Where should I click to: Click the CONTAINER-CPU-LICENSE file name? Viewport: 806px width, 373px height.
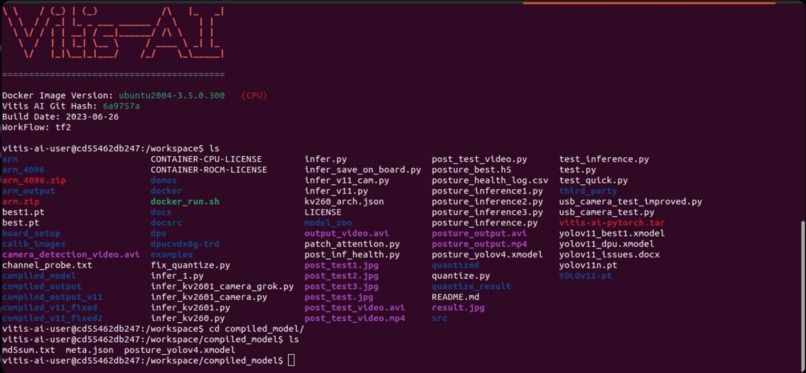206,159
